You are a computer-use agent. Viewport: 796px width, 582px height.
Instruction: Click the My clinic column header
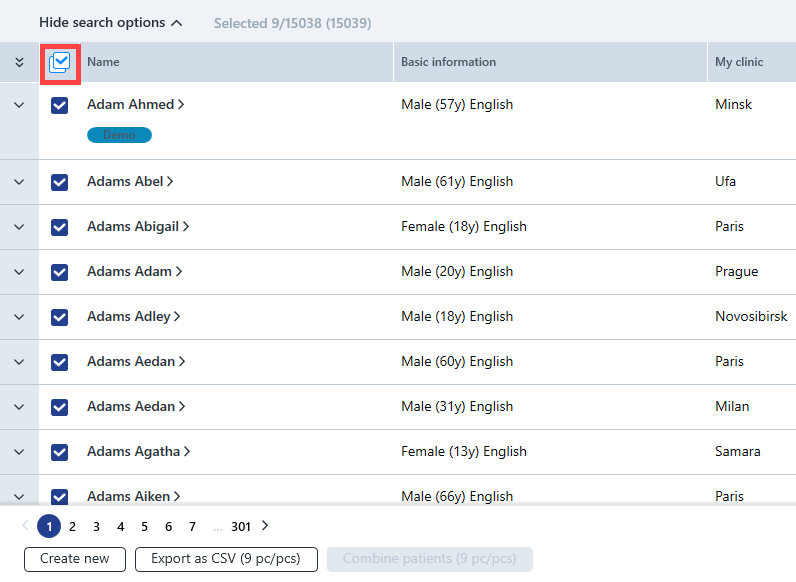point(739,62)
